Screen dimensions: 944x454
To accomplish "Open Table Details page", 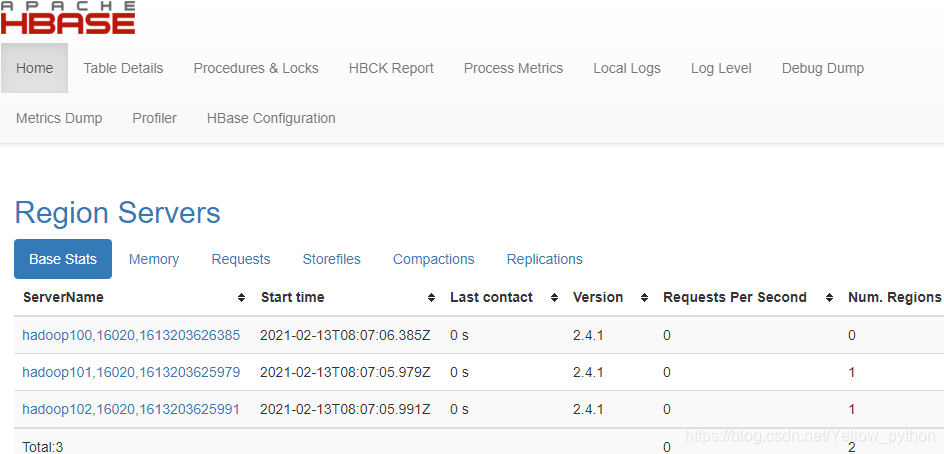I will click(x=123, y=68).
